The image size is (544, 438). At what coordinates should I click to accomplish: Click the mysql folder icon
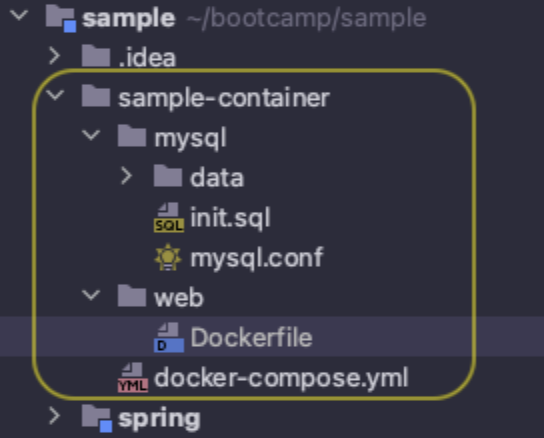pos(131,136)
